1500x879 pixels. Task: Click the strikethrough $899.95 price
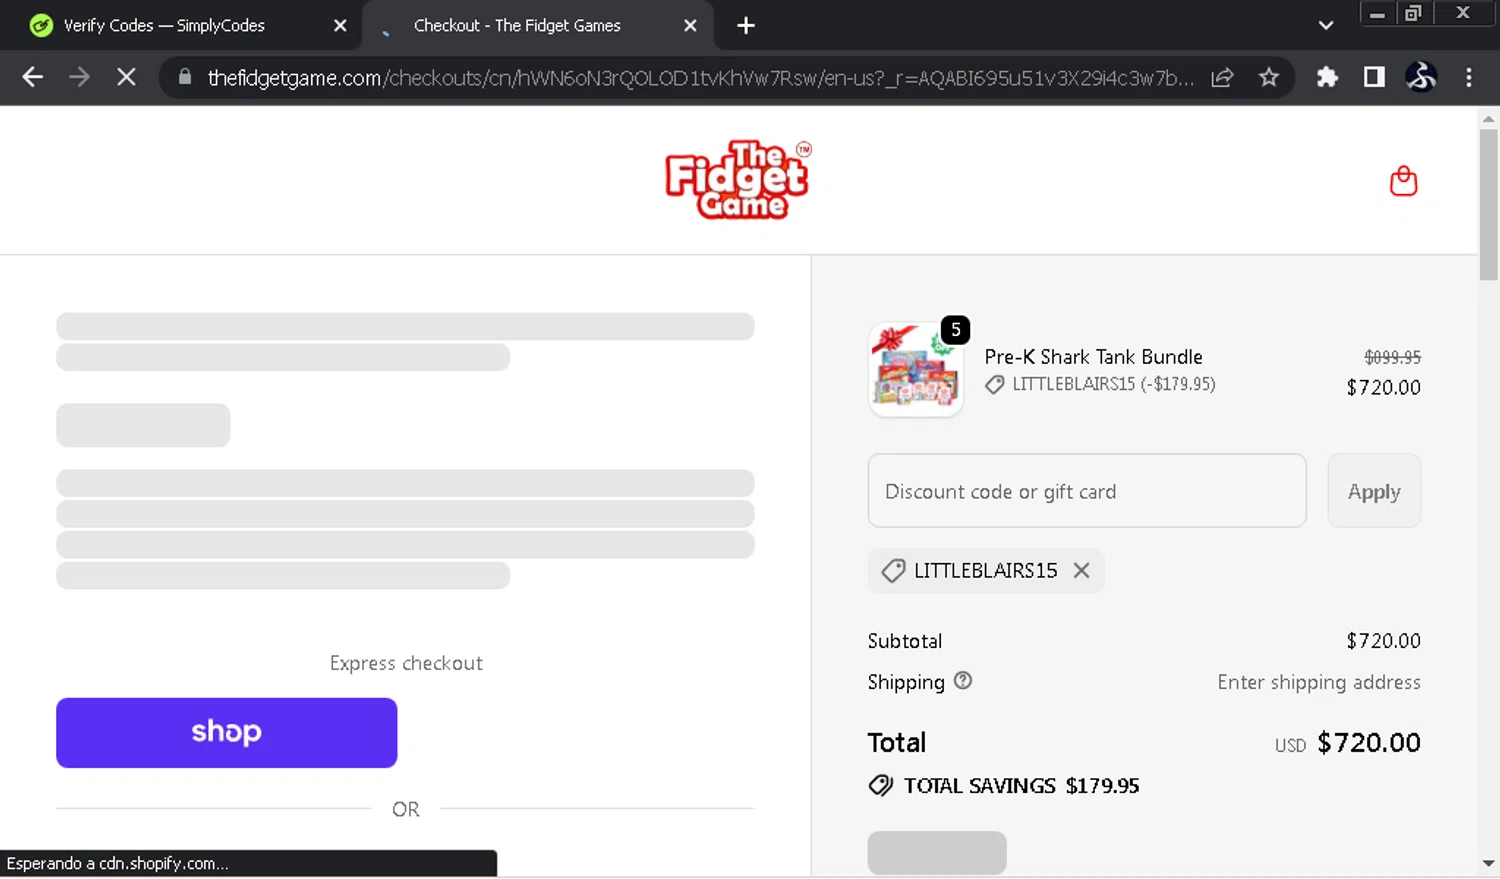coord(1392,357)
